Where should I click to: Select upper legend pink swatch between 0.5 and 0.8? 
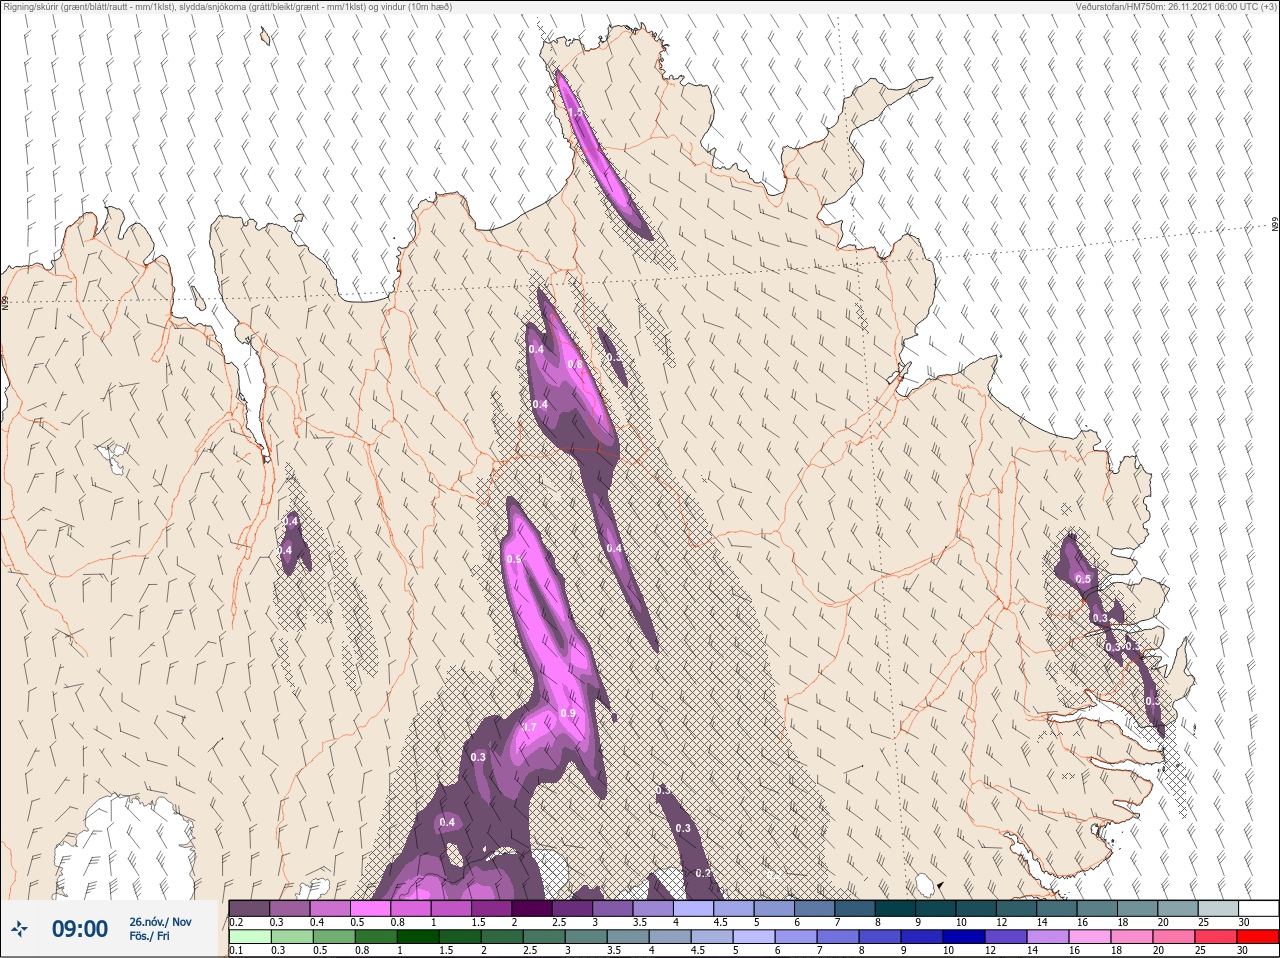[x=370, y=908]
